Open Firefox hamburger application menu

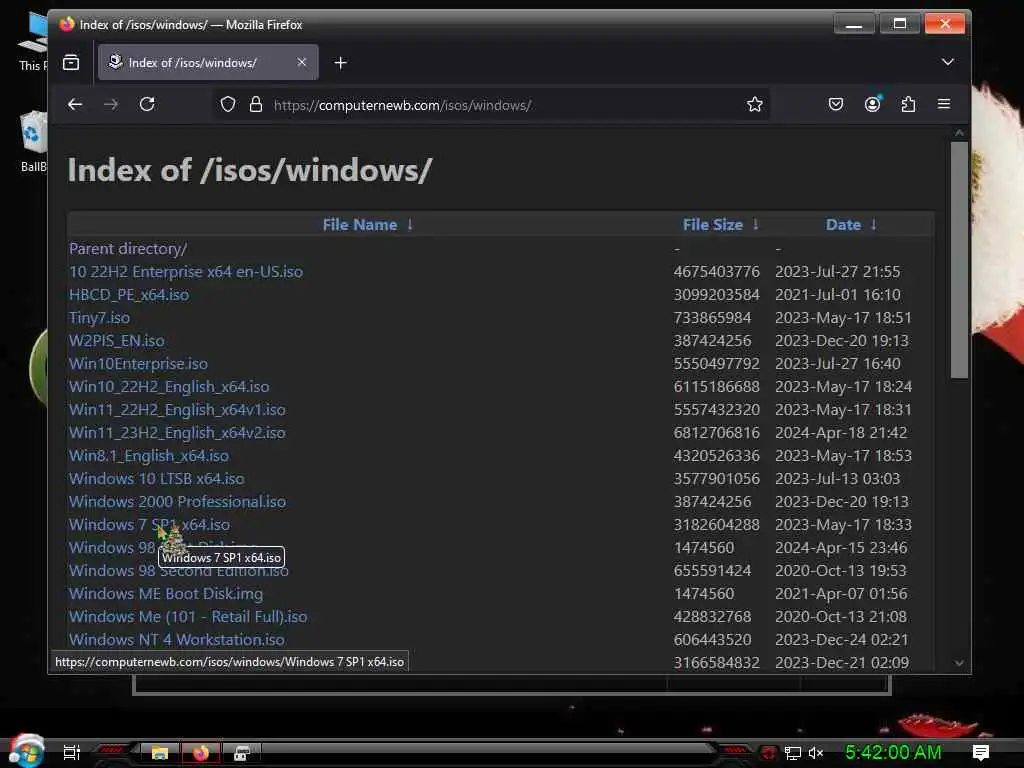click(944, 104)
